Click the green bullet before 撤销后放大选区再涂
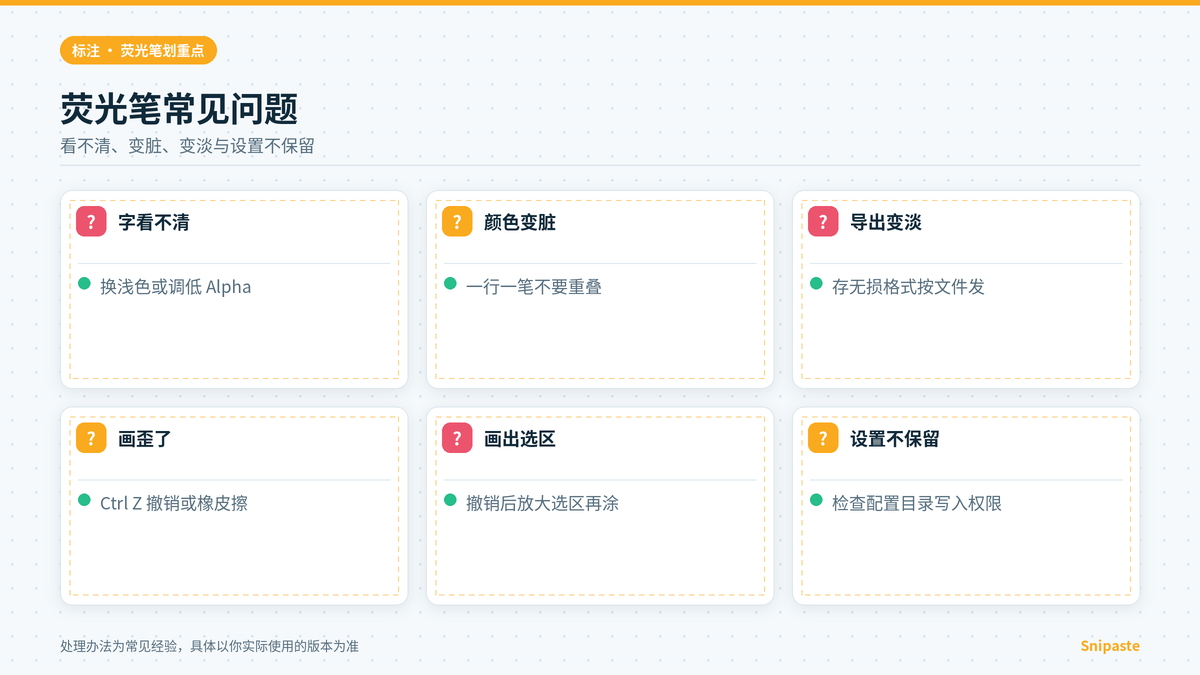Viewport: 1200px width, 675px height. pos(451,500)
